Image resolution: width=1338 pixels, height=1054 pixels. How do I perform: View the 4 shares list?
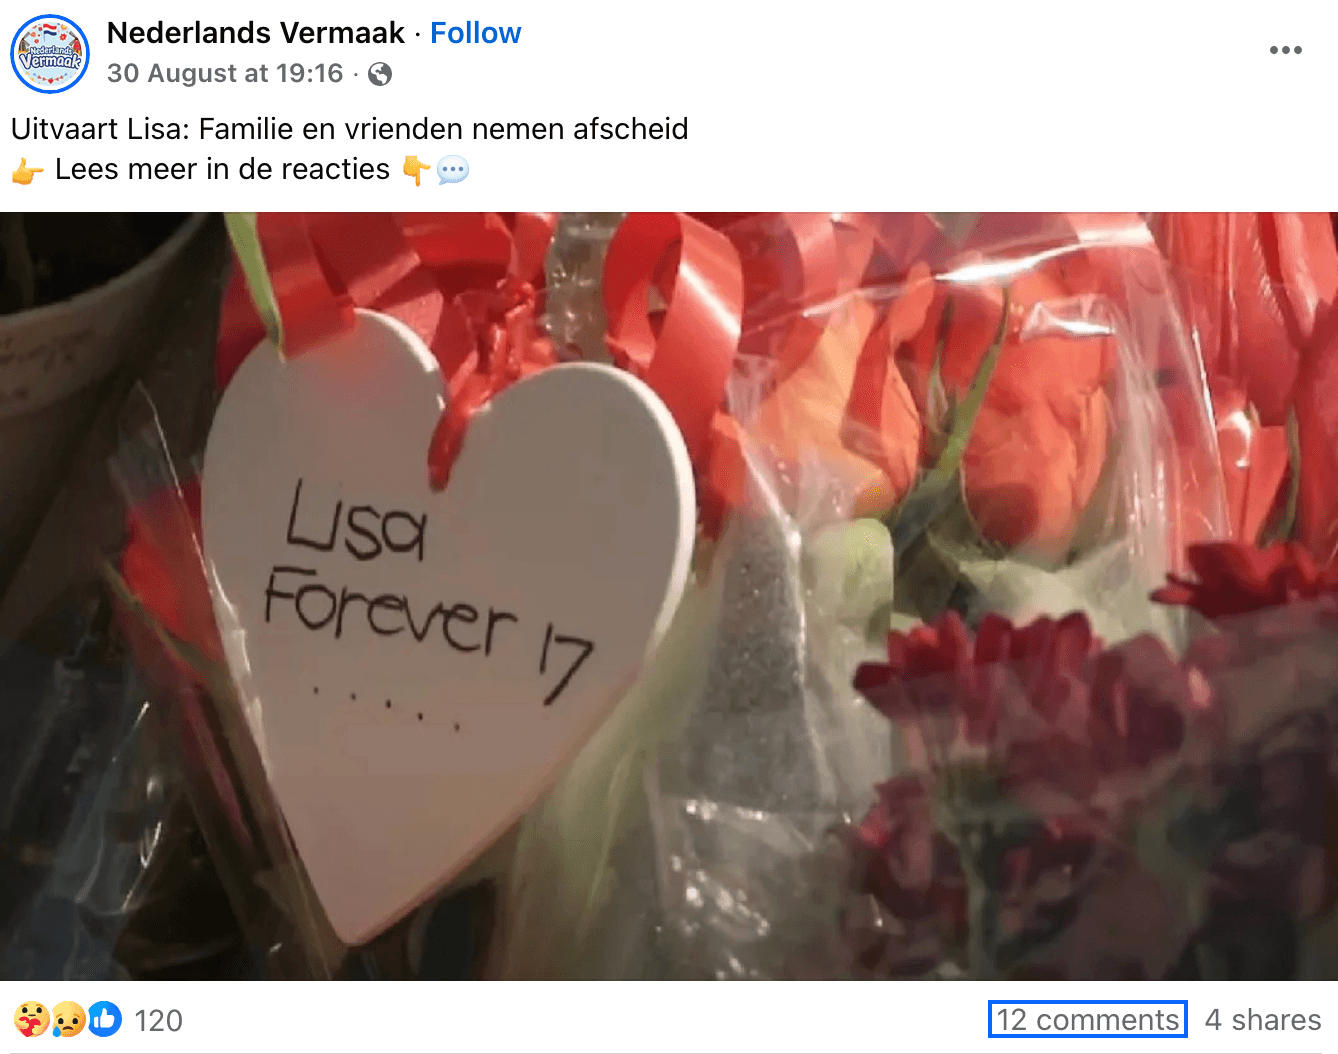click(x=1263, y=1019)
